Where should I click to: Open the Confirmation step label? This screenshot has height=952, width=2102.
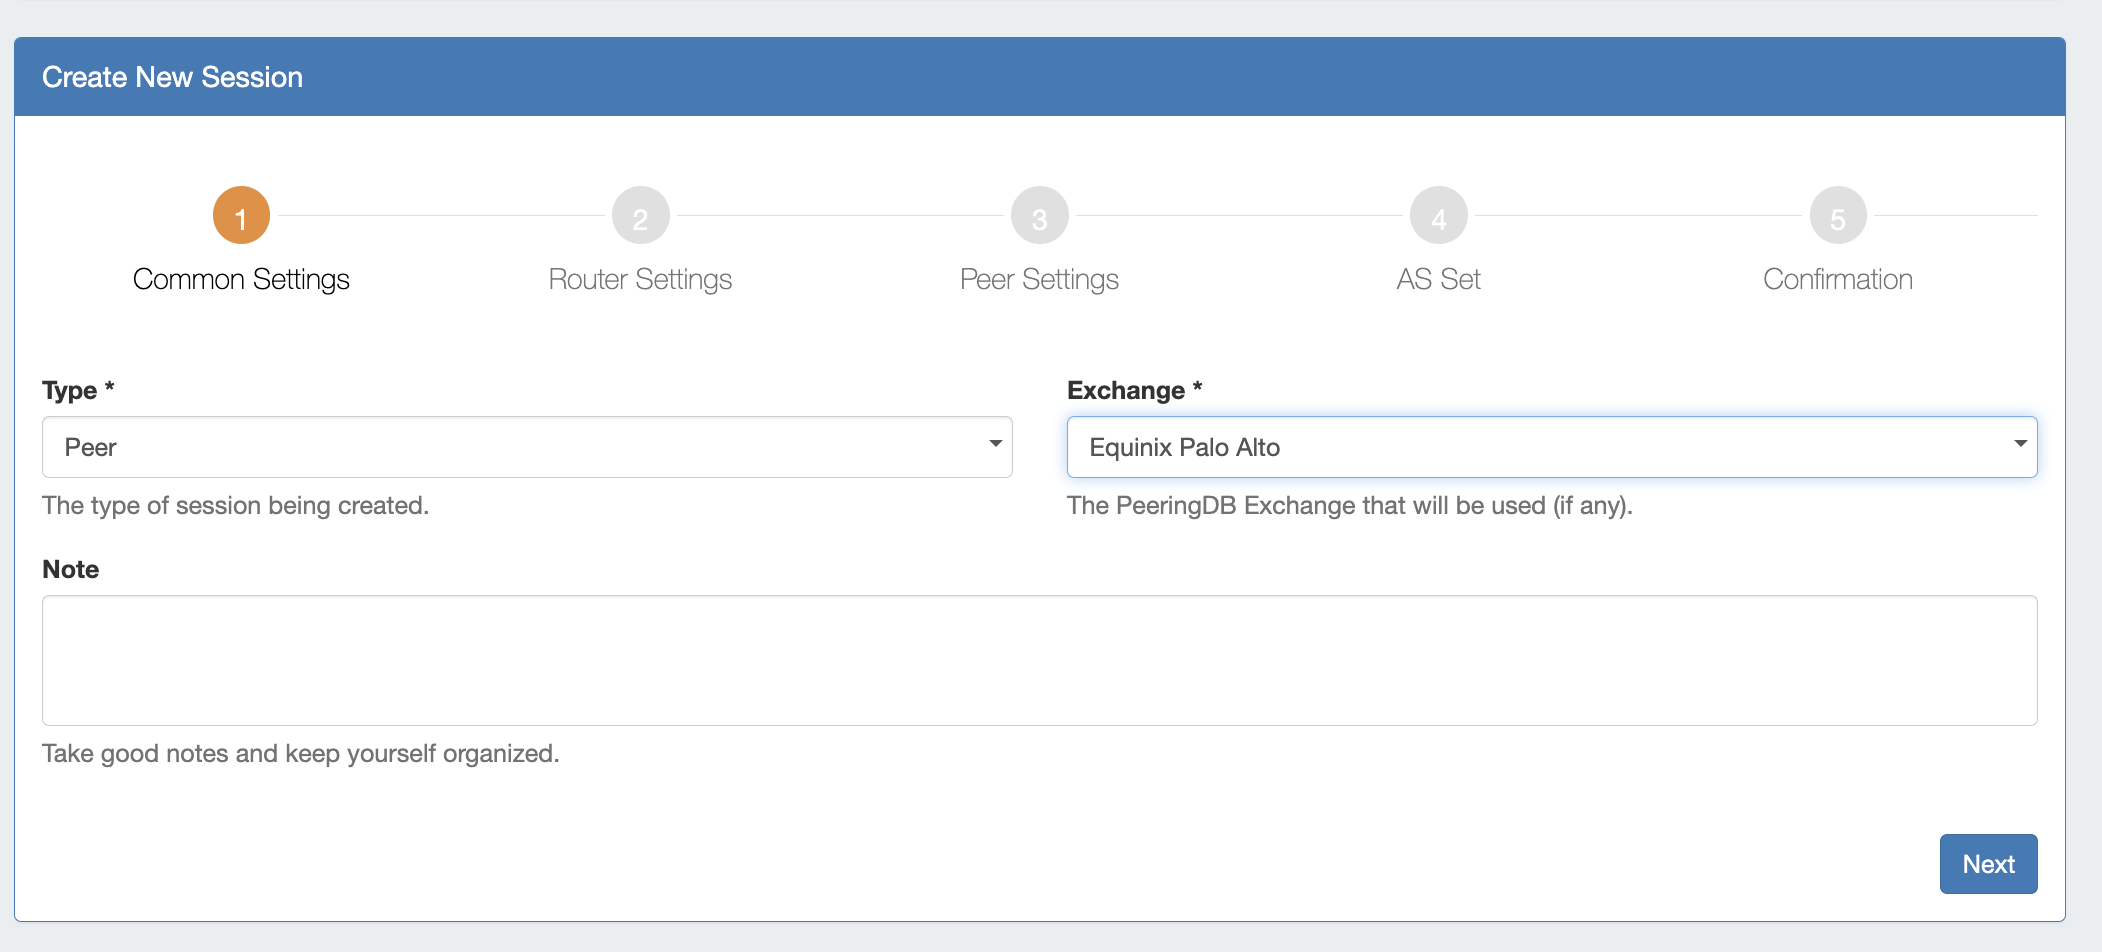pos(1837,279)
